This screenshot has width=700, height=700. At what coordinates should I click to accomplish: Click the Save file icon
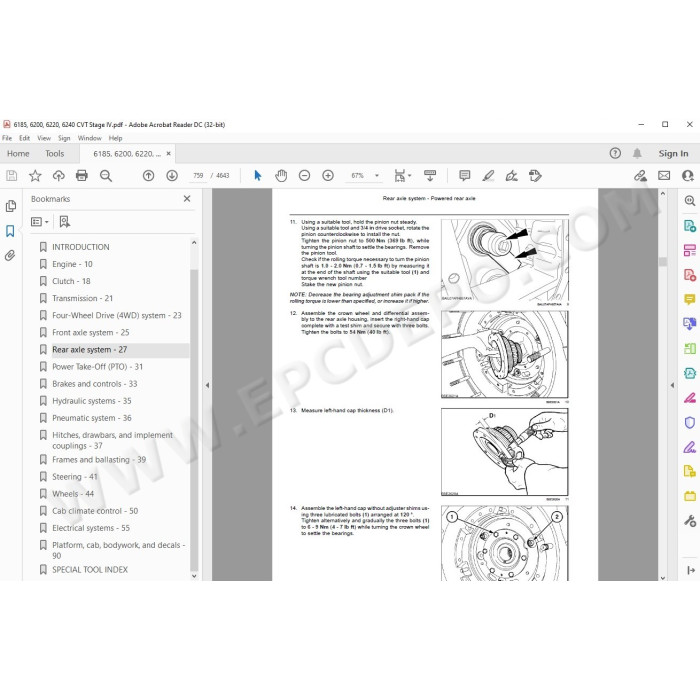coord(12,175)
